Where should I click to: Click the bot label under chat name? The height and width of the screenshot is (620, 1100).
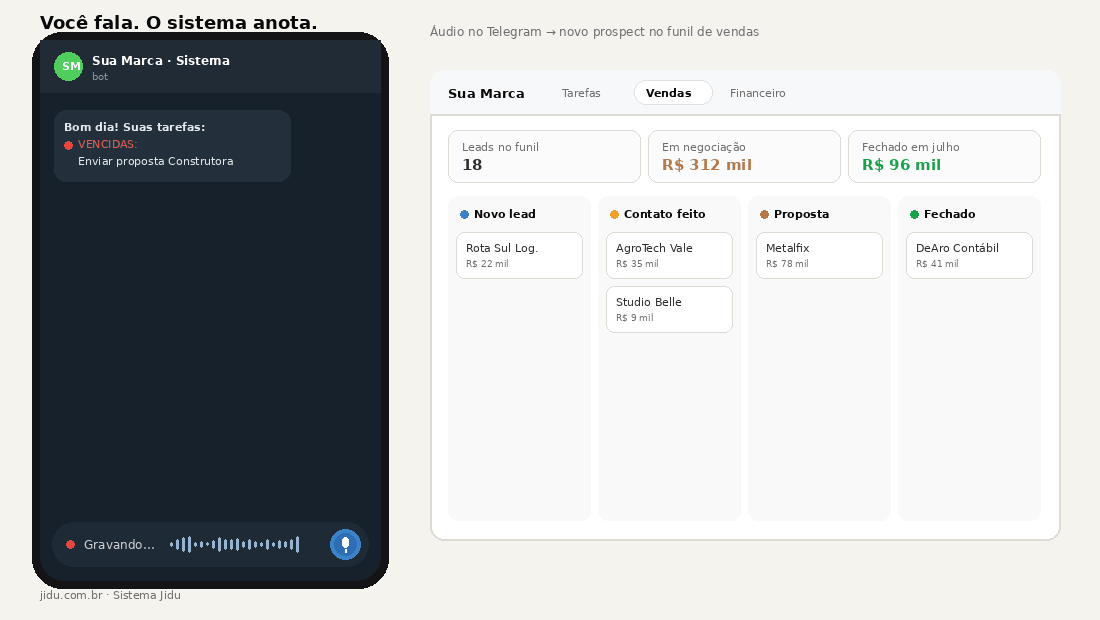(x=100, y=76)
